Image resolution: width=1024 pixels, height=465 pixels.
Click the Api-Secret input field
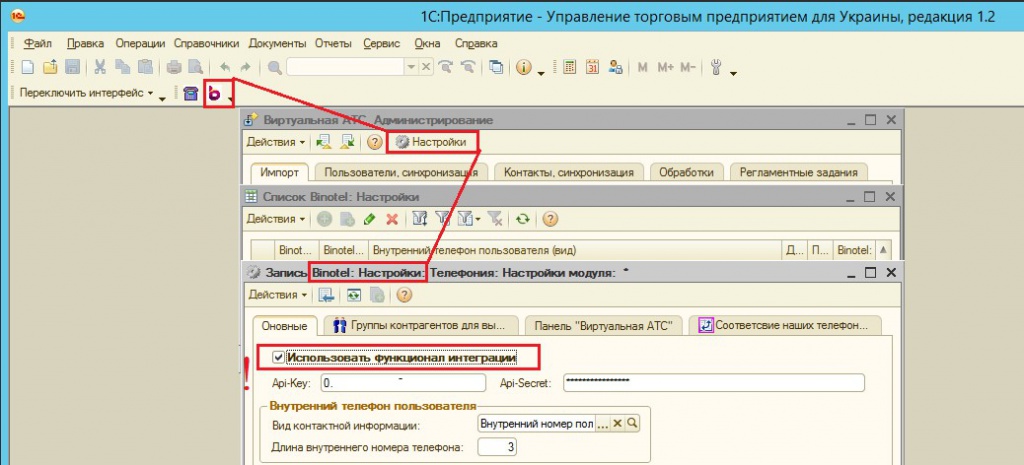click(714, 383)
